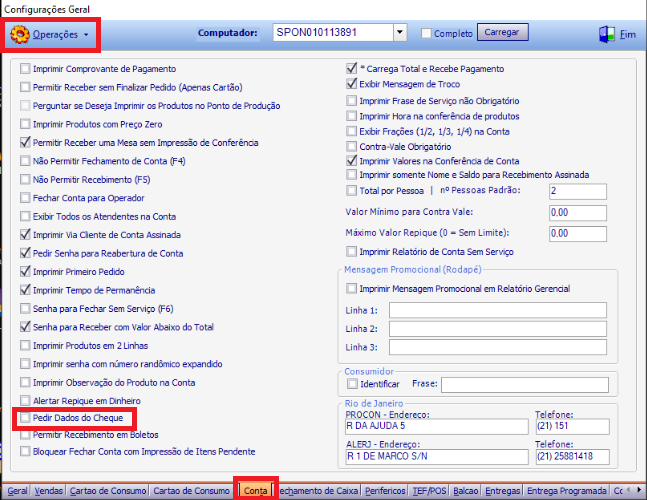The image size is (647, 500).
Task: Enable Imprimir Comprovante de Pagamento
Action: (25, 68)
